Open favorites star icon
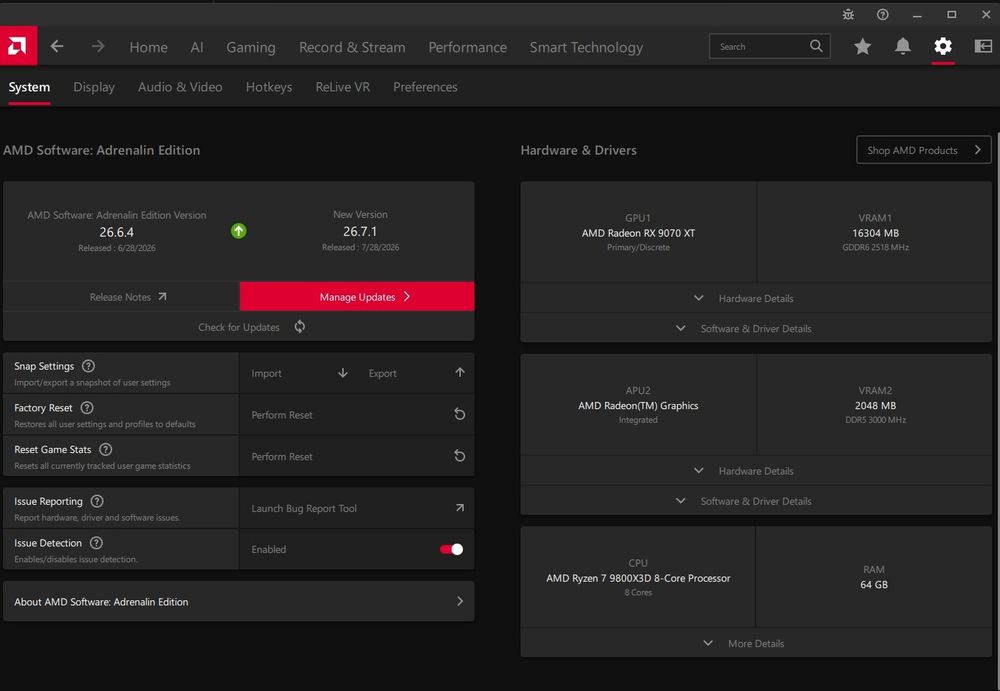This screenshot has height=691, width=1000. [x=862, y=46]
